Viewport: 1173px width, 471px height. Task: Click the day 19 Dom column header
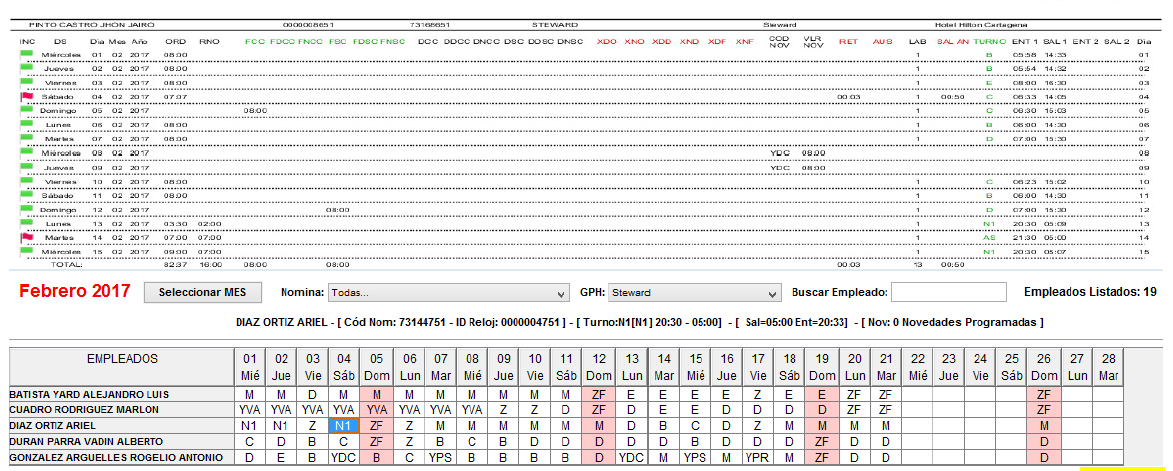822,366
